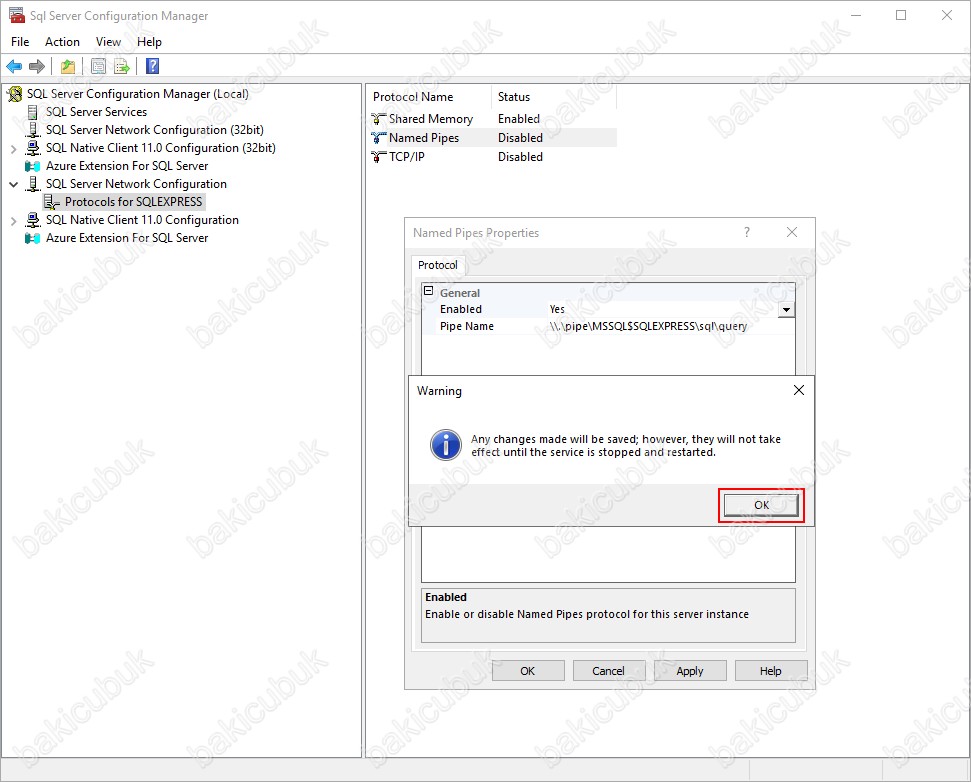The width and height of the screenshot is (971, 782).
Task: Select the TCP/IP row text
Action: click(x=407, y=157)
